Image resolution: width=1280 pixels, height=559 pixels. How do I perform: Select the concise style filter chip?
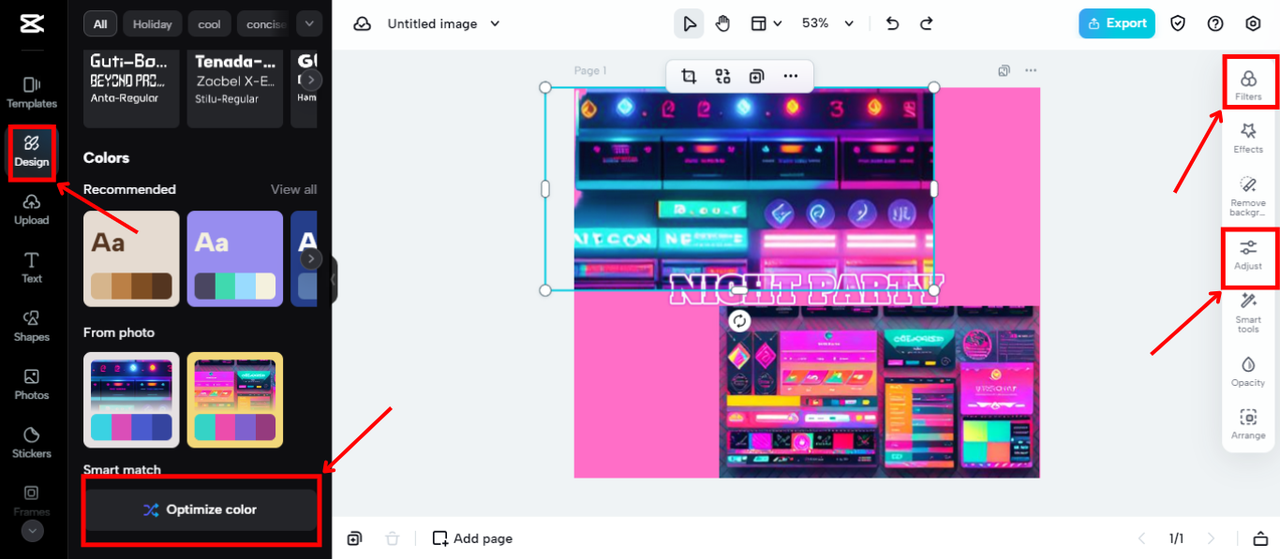click(x=265, y=24)
